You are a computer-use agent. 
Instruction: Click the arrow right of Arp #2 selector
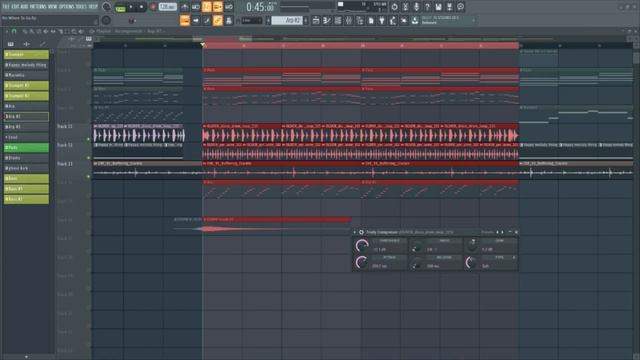[x=306, y=20]
